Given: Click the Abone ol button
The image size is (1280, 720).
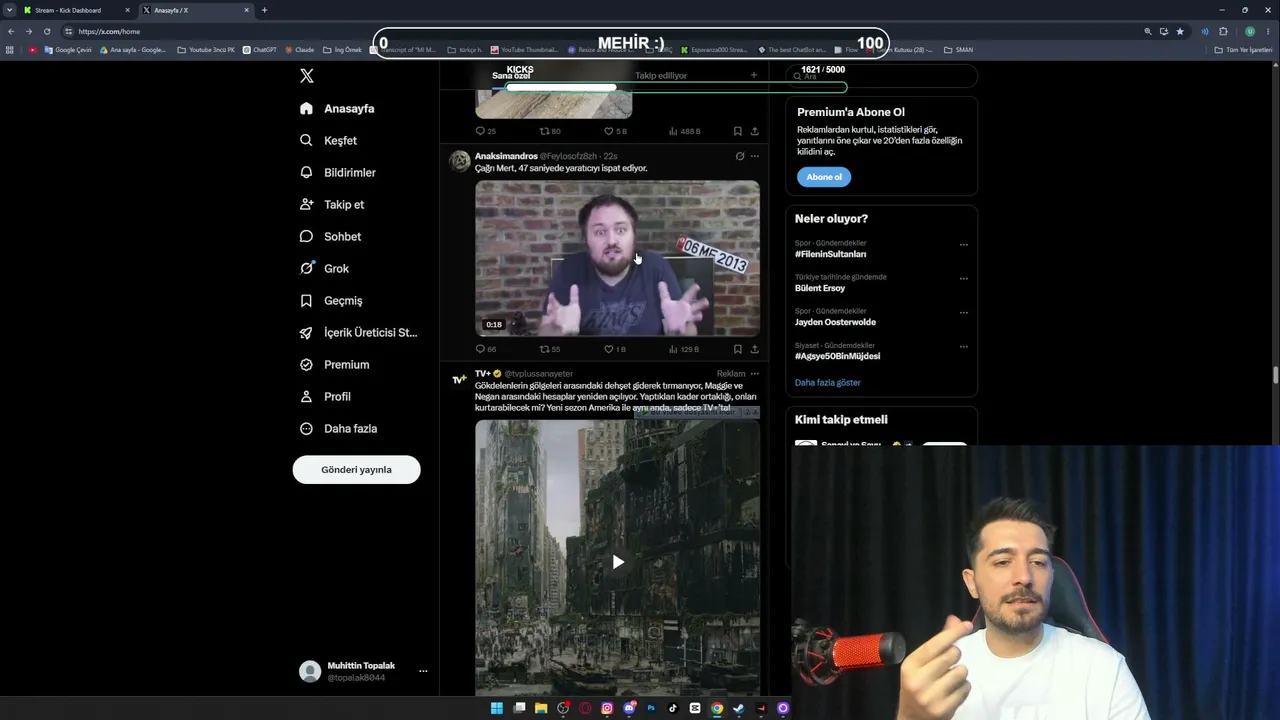Looking at the screenshot, I should coord(824,177).
